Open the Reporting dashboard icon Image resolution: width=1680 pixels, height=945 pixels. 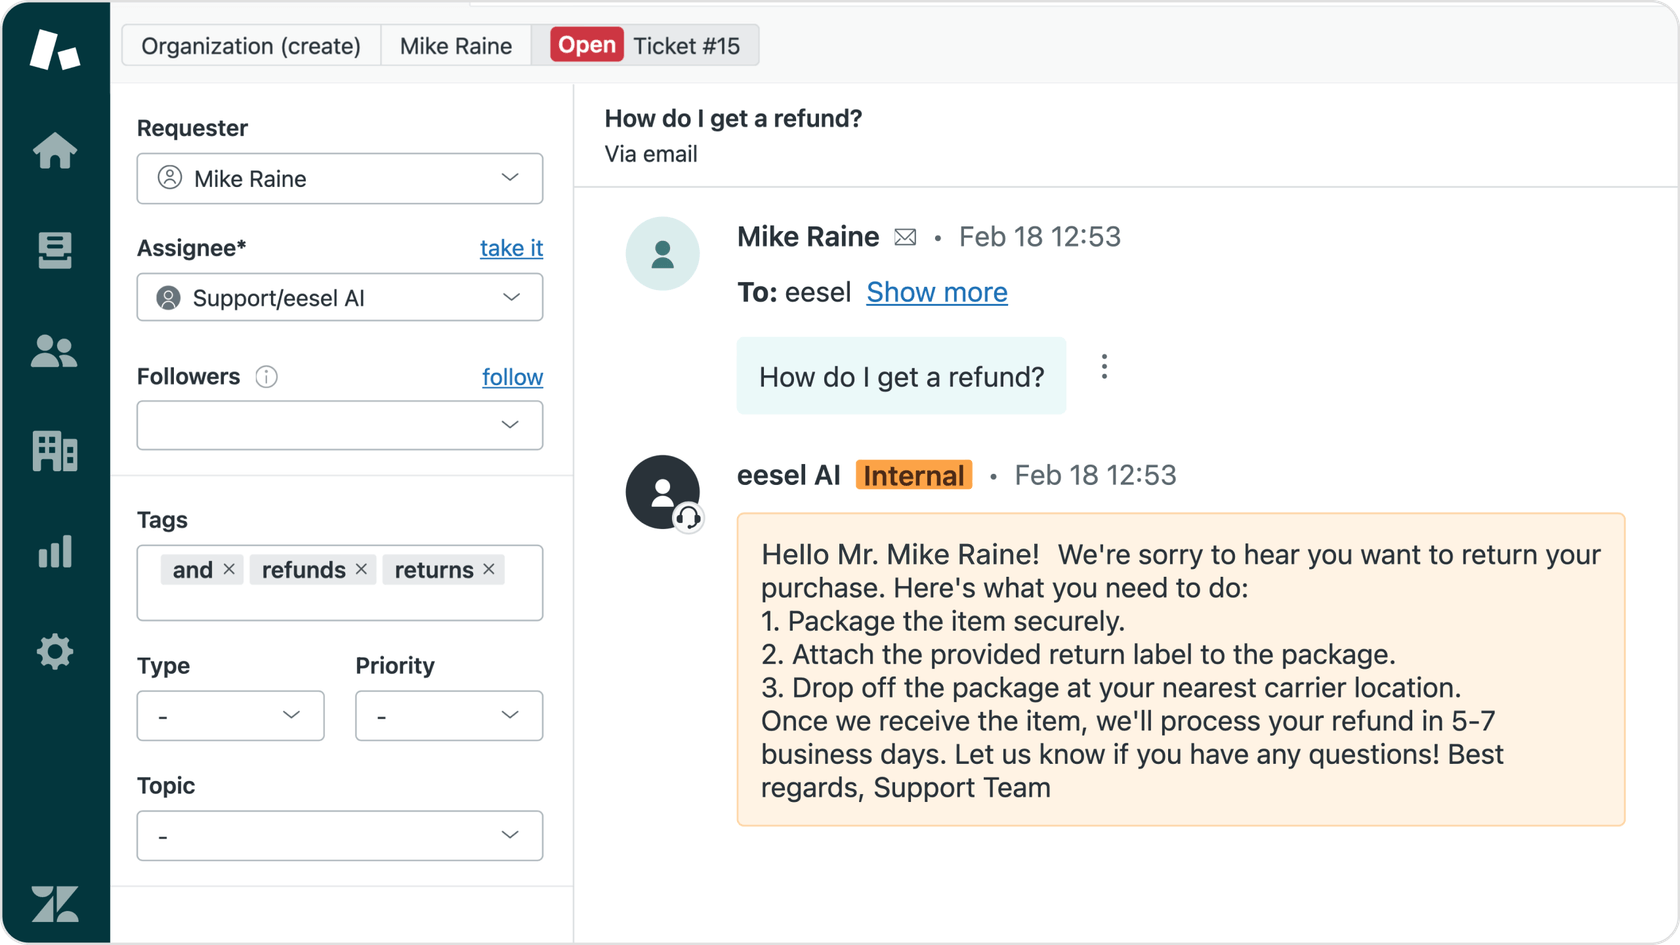click(x=54, y=552)
